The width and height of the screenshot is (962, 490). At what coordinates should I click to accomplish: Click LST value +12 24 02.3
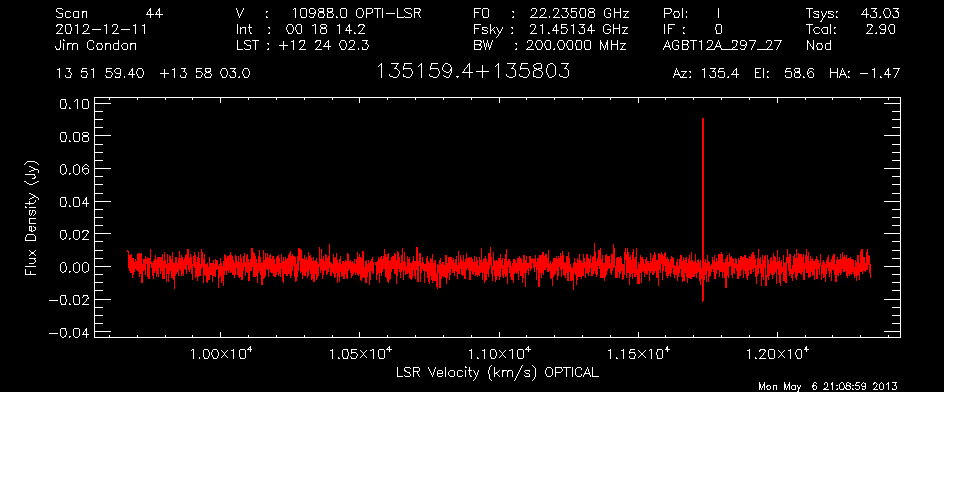click(x=324, y=45)
